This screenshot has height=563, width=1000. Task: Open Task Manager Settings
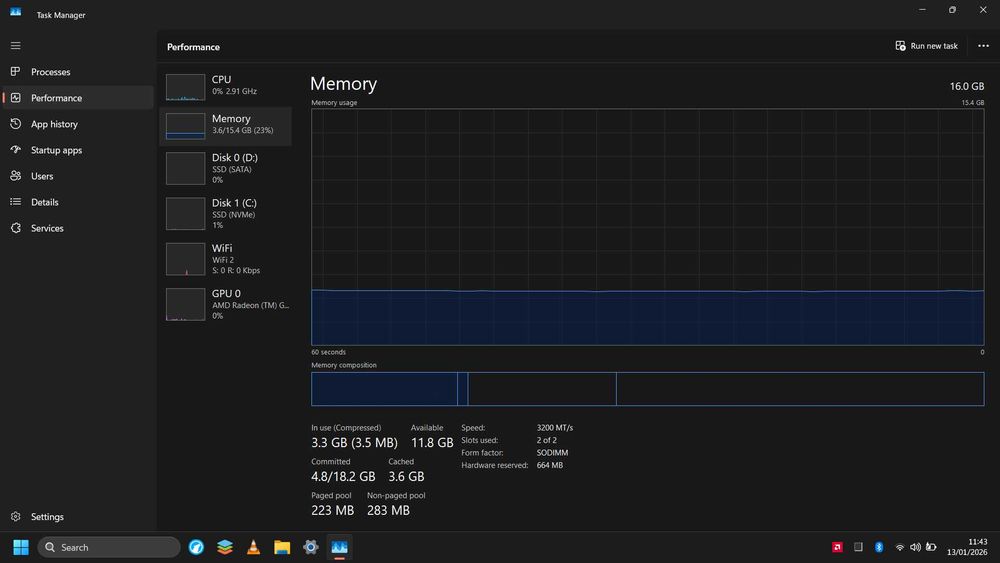[x=78, y=516]
